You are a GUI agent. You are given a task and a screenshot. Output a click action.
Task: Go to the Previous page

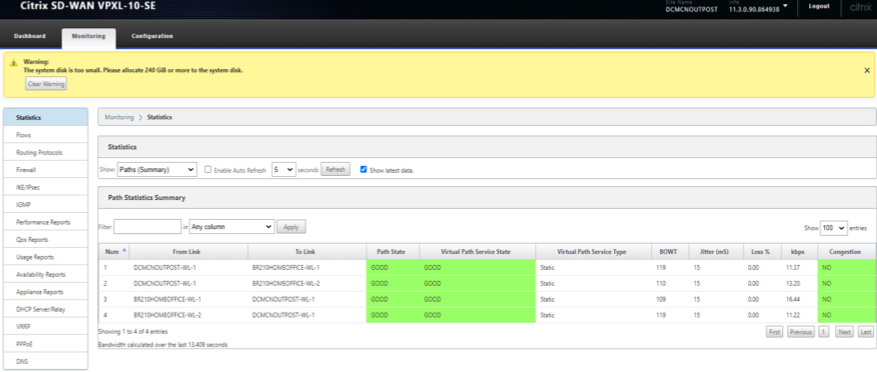click(801, 332)
